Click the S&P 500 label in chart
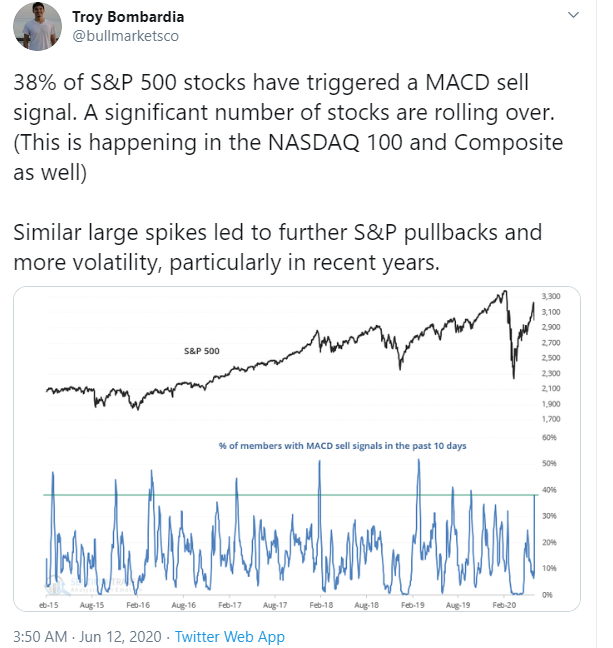 point(202,351)
